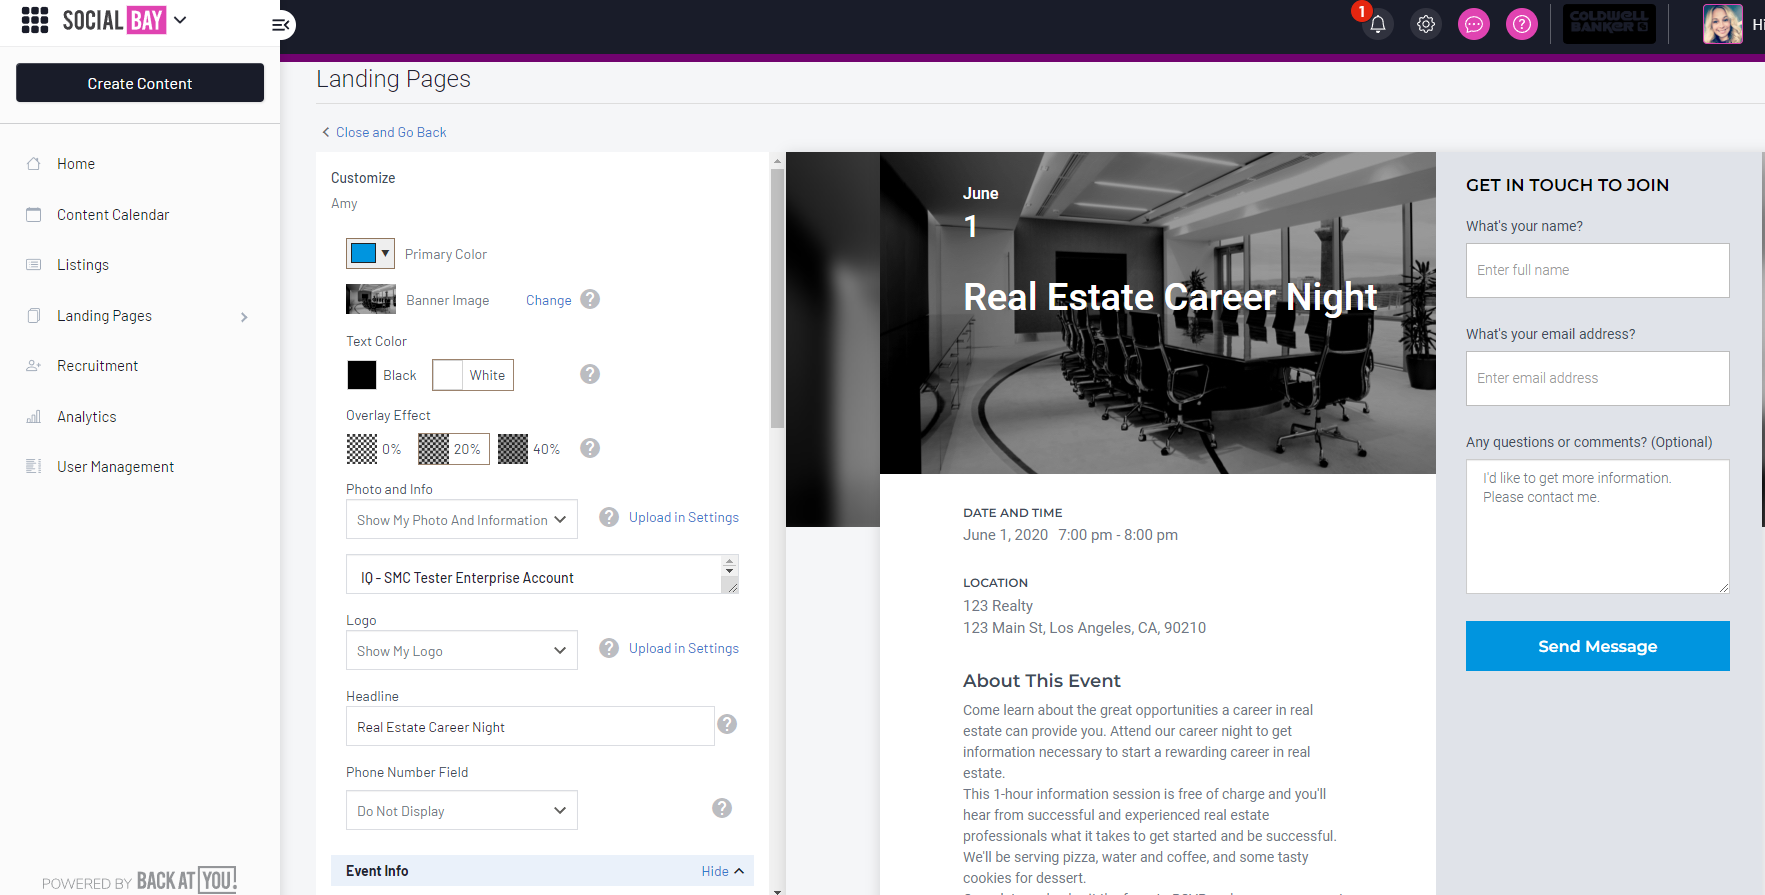This screenshot has height=895, width=1765.
Task: Click the Enter full name field
Action: pyautogui.click(x=1598, y=270)
